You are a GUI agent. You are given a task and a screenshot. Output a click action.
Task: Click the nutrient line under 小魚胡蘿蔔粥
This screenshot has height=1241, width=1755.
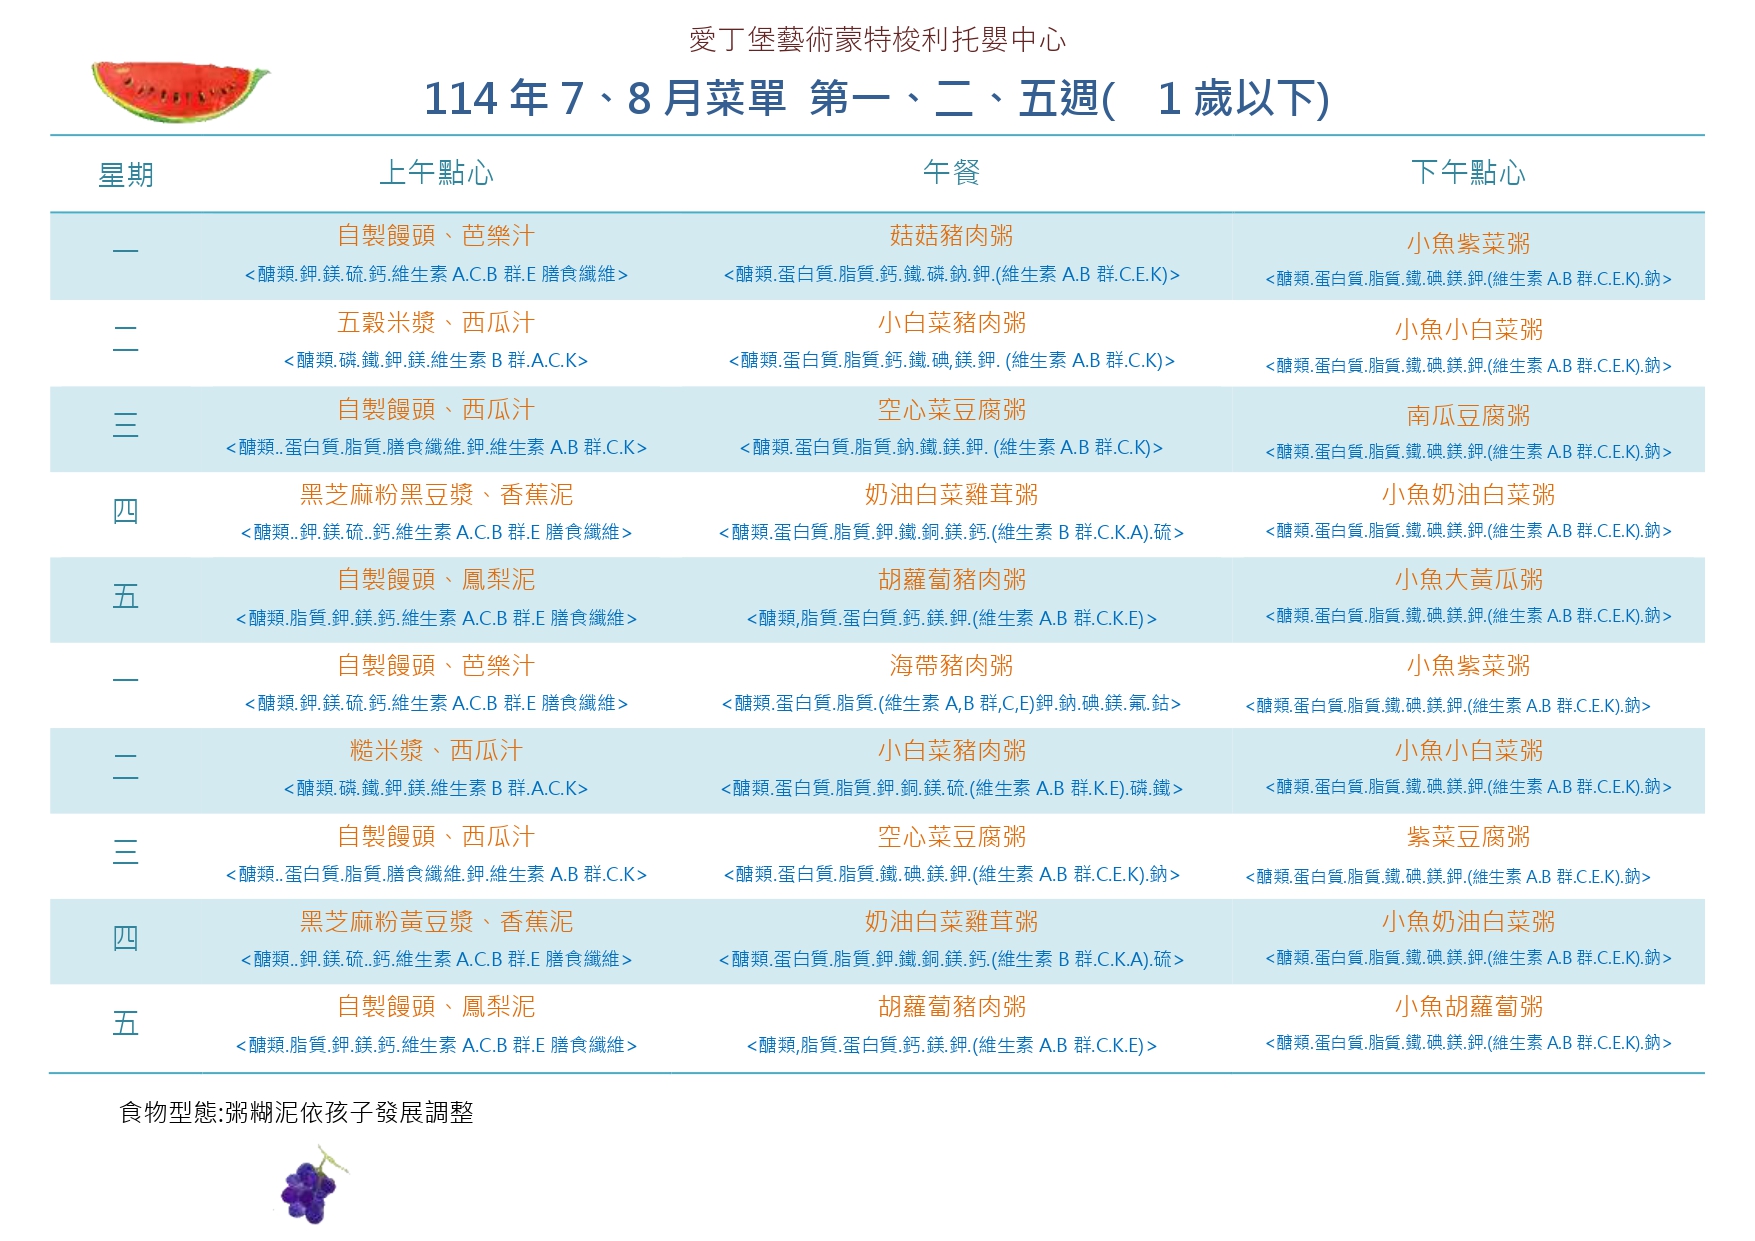1468,1043
